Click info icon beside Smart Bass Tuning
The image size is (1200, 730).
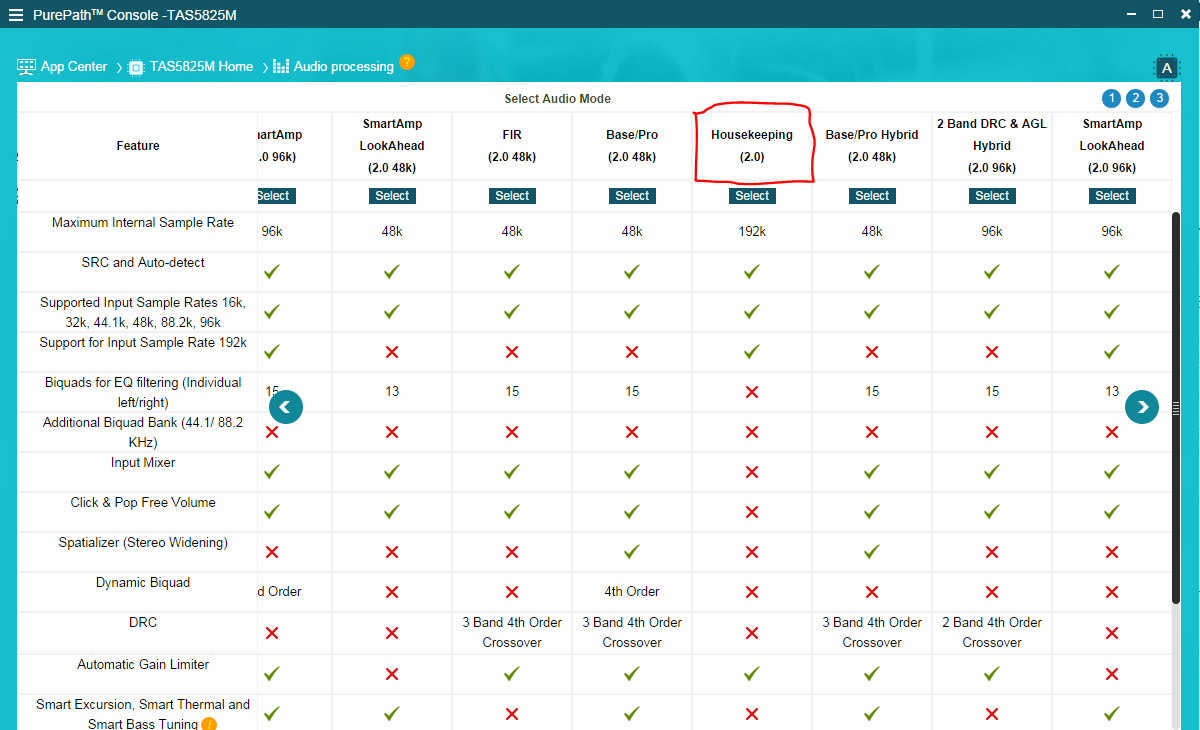tap(209, 724)
